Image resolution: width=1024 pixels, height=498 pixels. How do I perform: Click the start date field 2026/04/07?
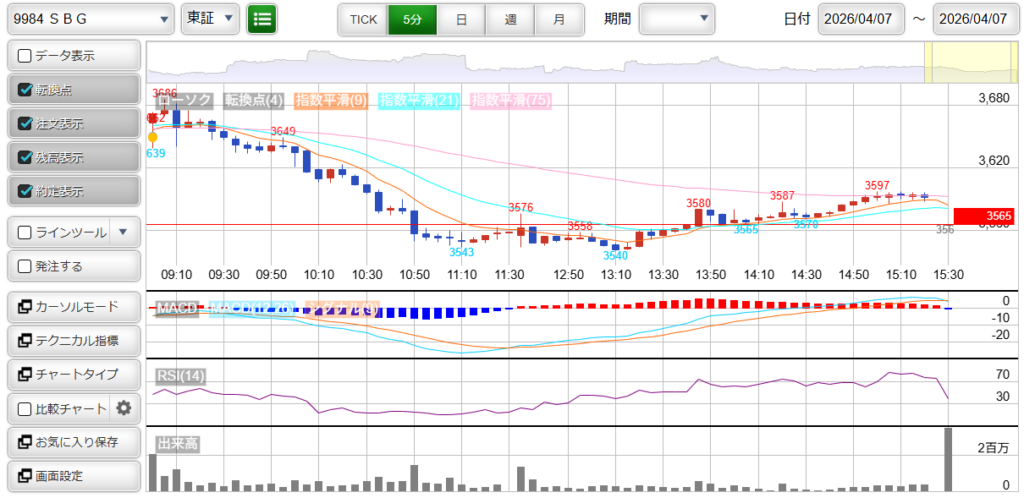tap(861, 19)
